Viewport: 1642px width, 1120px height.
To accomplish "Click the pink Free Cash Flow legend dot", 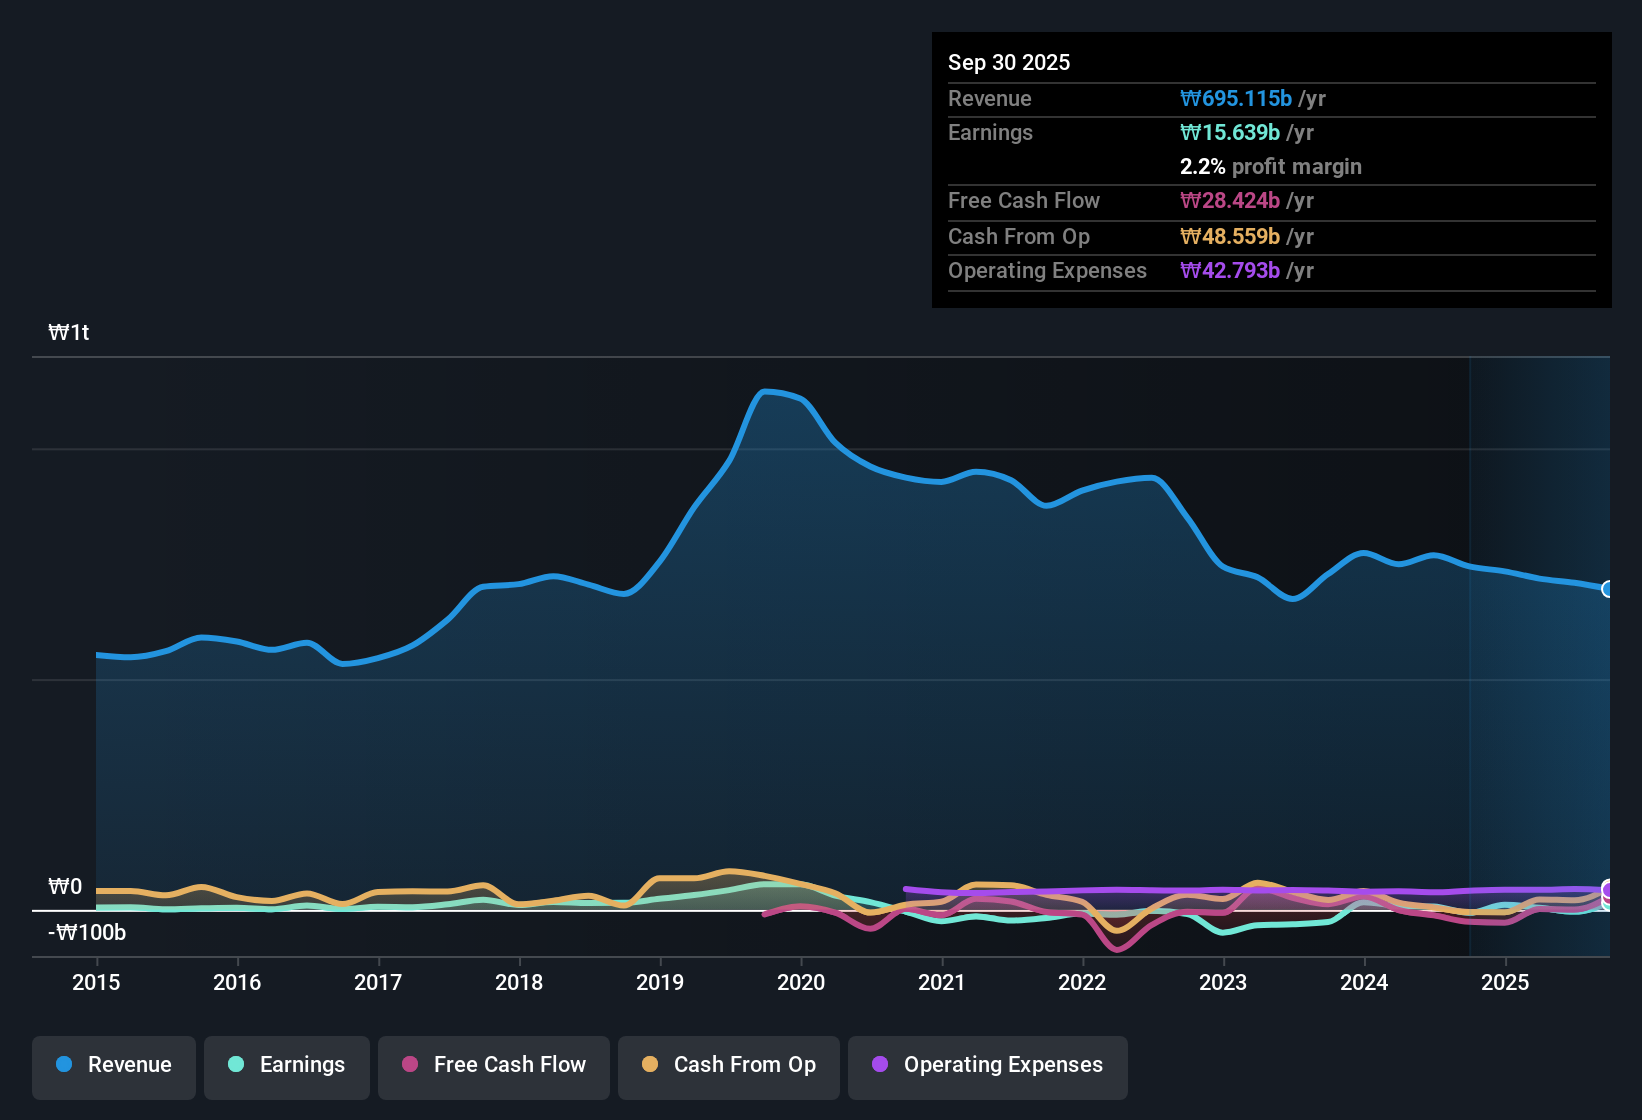I will [x=409, y=1065].
